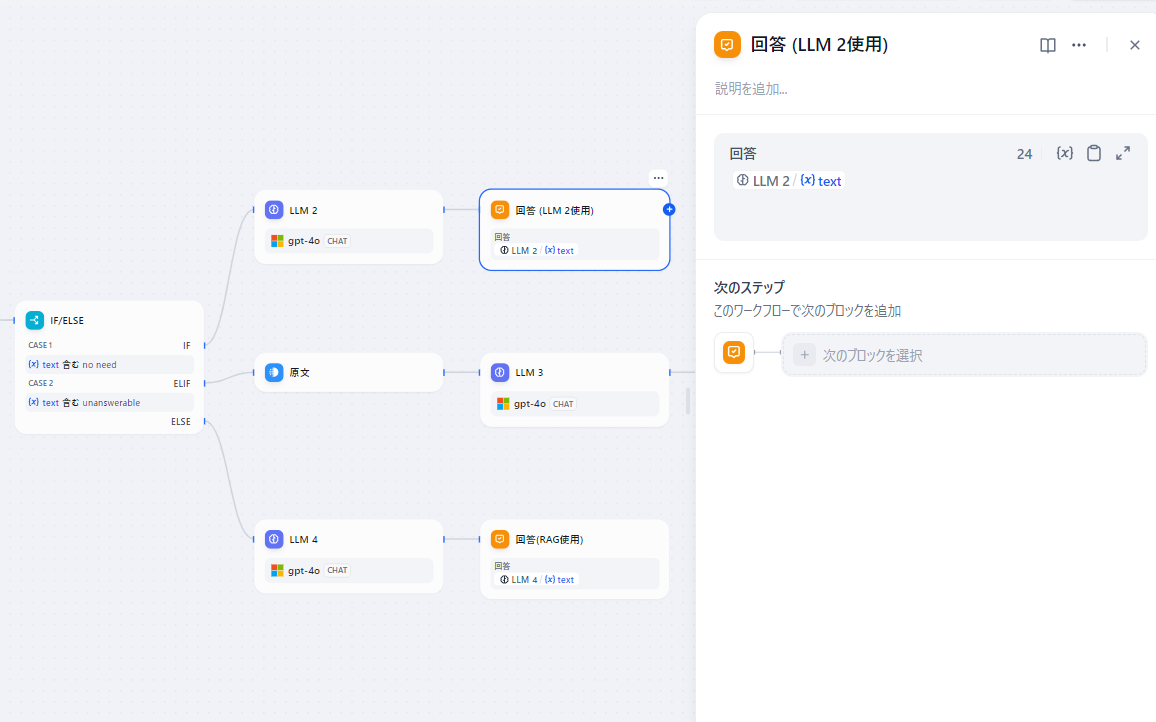Image resolution: width=1156 pixels, height=722 pixels.
Task: Click the blue plus handle on the 回答 (LLM 2使用) node
Action: click(669, 209)
